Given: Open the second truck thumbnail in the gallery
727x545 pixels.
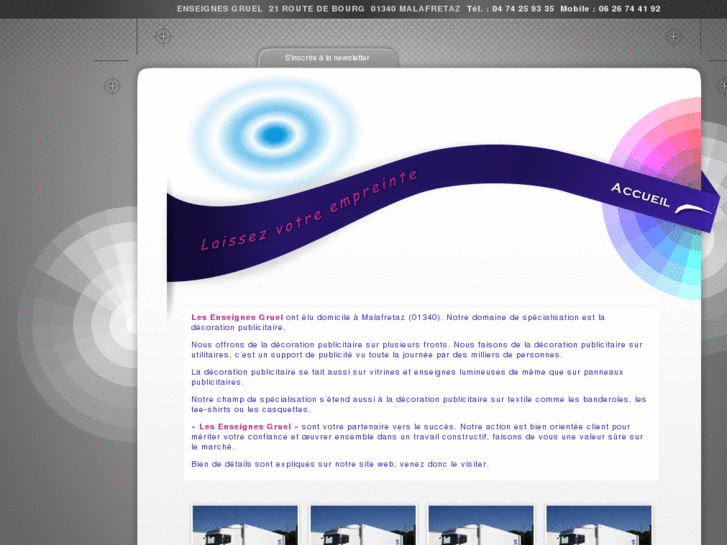Looking at the screenshot, I should (x=363, y=525).
